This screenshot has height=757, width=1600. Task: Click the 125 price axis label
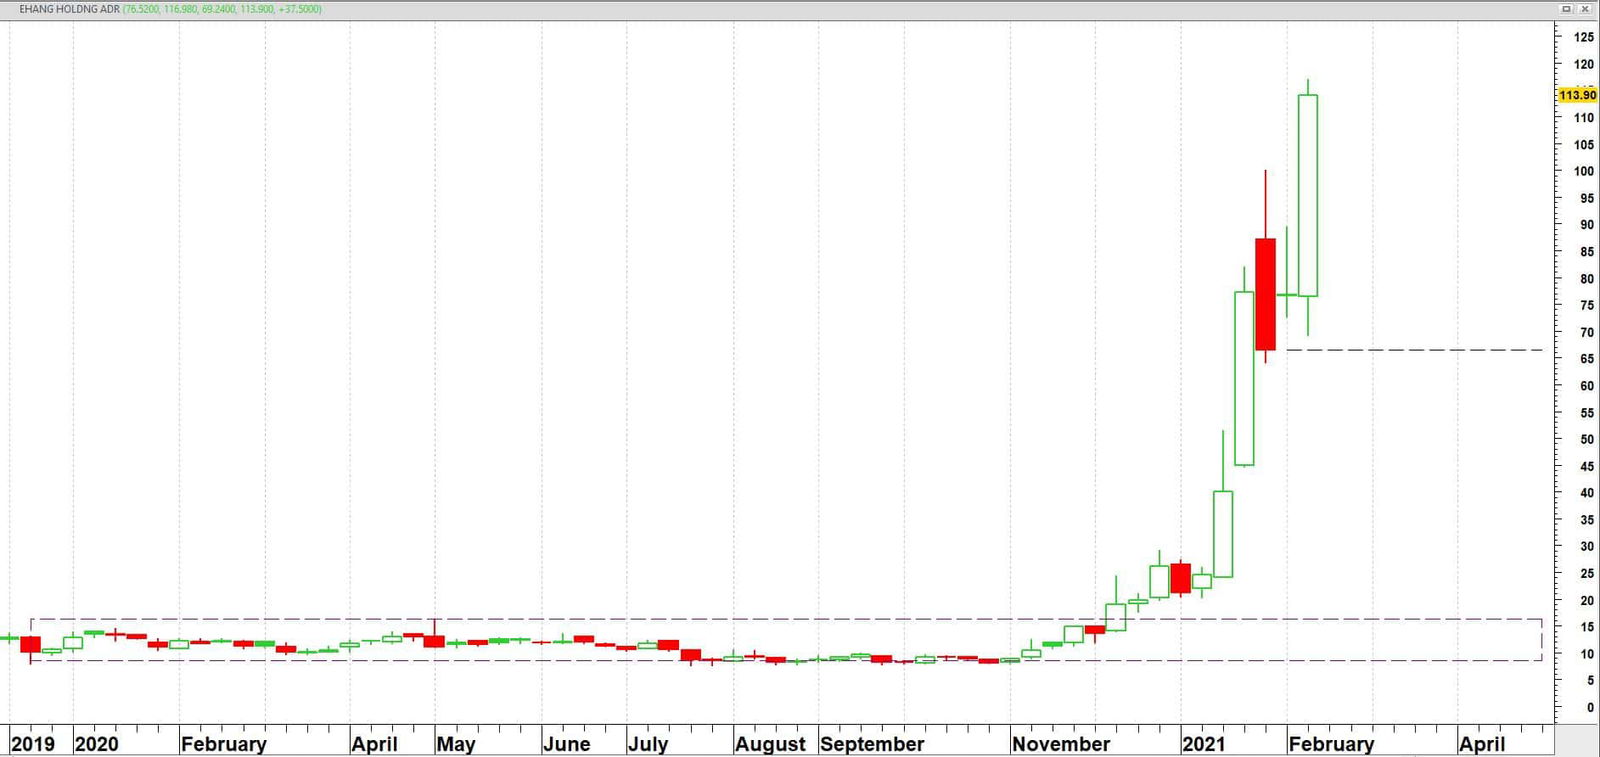pyautogui.click(x=1584, y=37)
